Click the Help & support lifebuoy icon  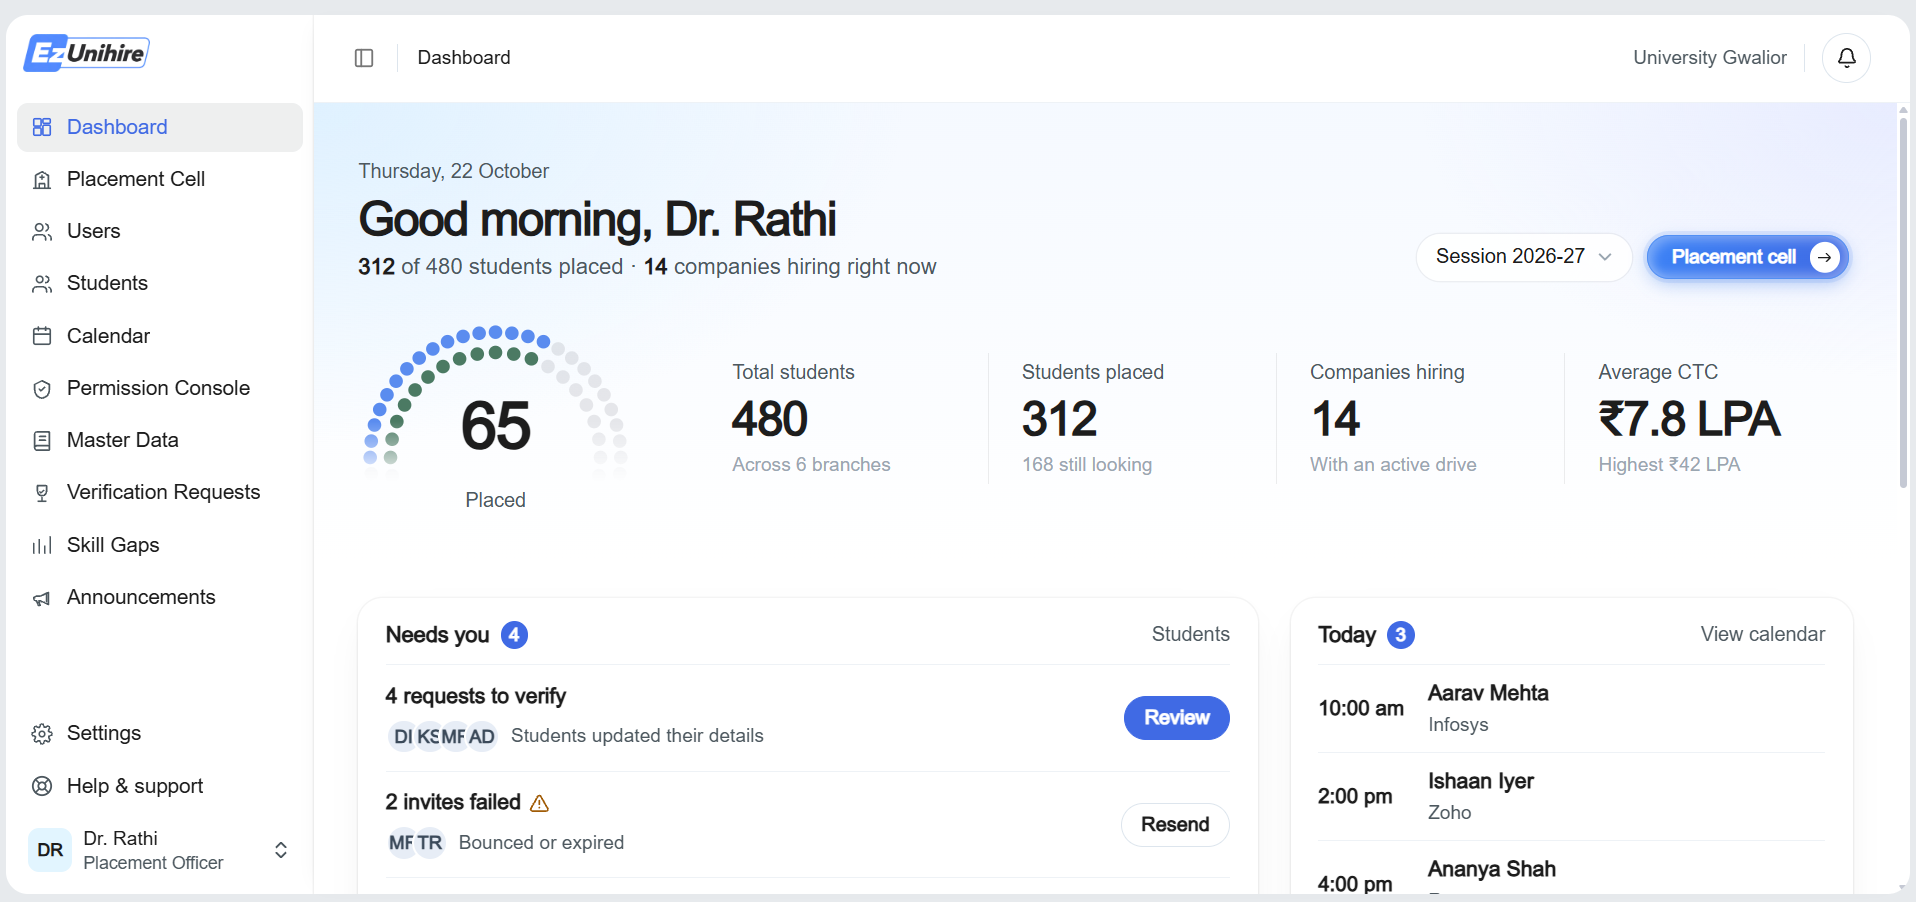pyautogui.click(x=42, y=786)
